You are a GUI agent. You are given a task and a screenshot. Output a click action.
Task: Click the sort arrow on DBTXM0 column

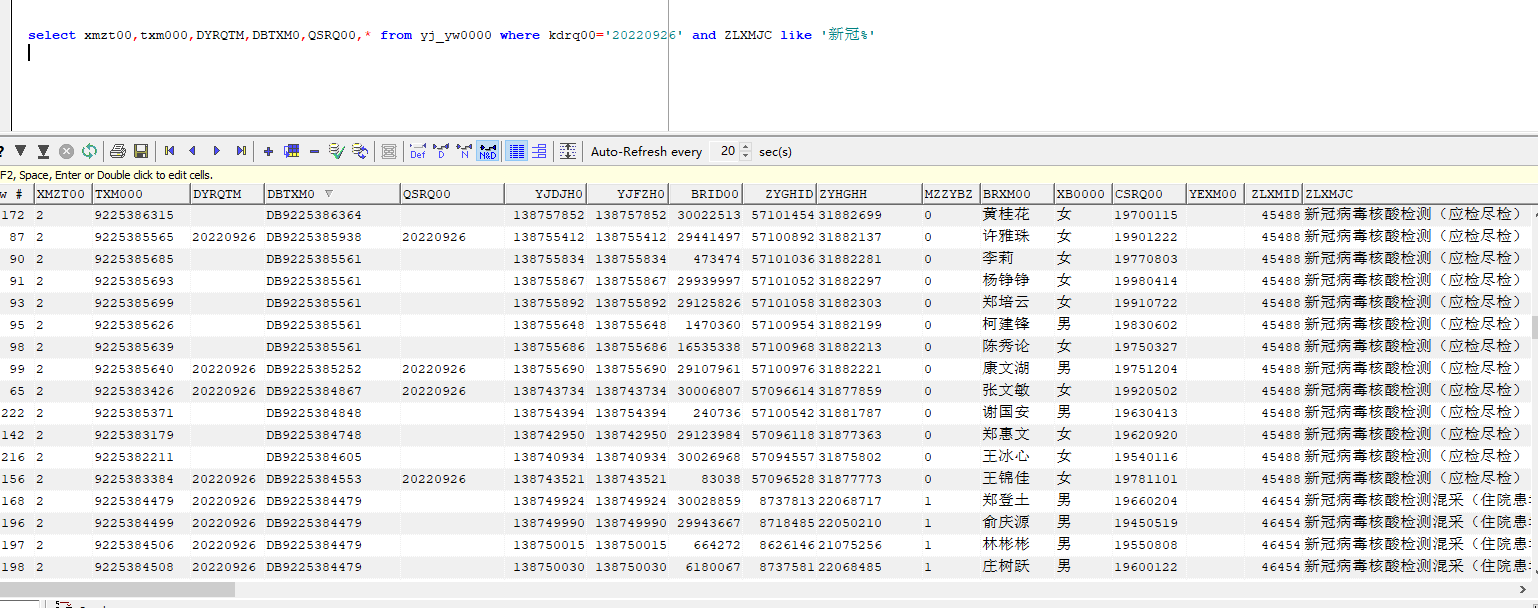[329, 194]
